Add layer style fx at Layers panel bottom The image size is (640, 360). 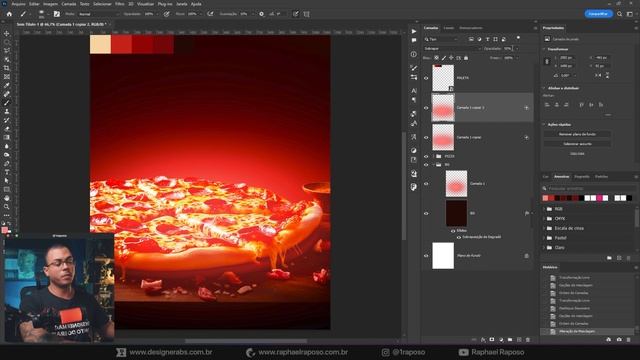(x=483, y=340)
